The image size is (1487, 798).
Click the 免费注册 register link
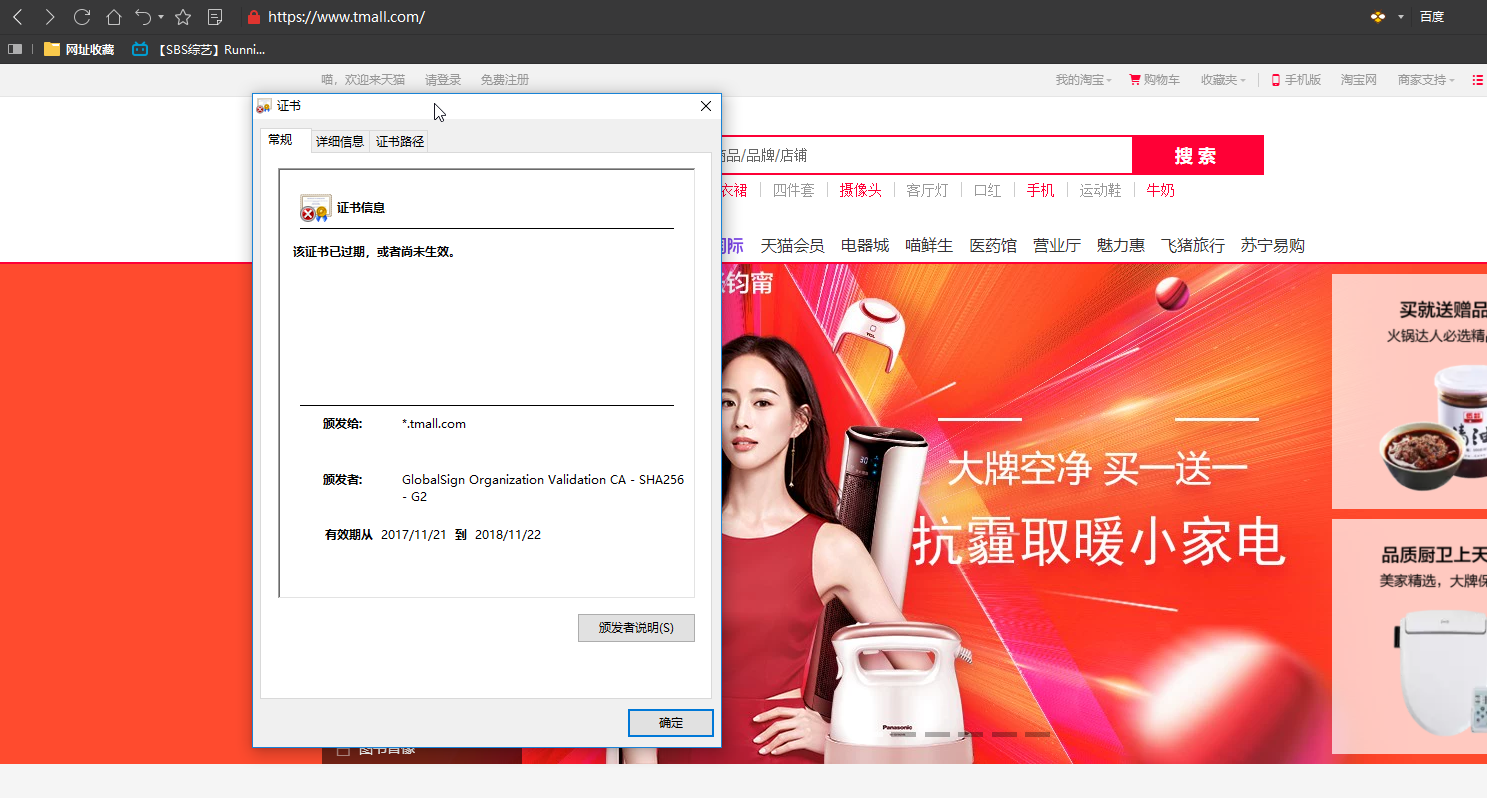tap(504, 80)
